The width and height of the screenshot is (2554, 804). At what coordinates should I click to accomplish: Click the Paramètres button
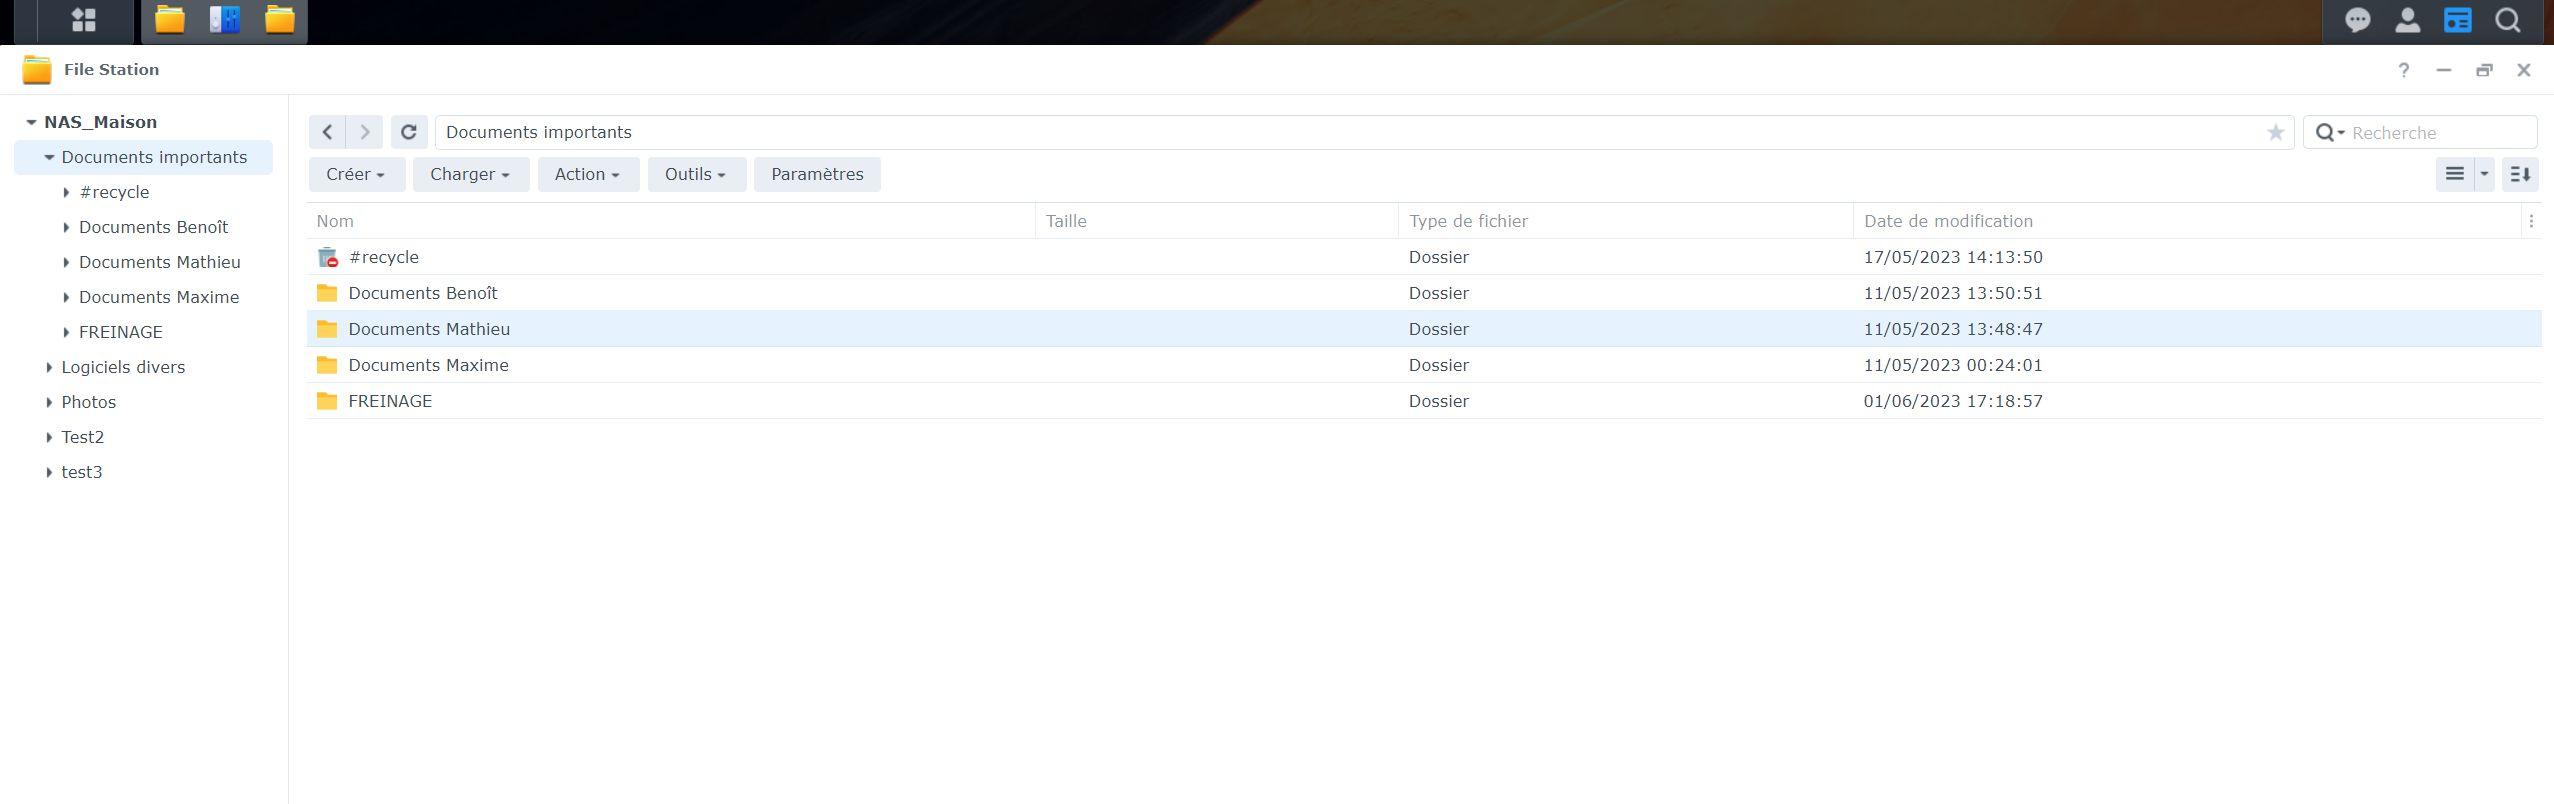click(817, 174)
